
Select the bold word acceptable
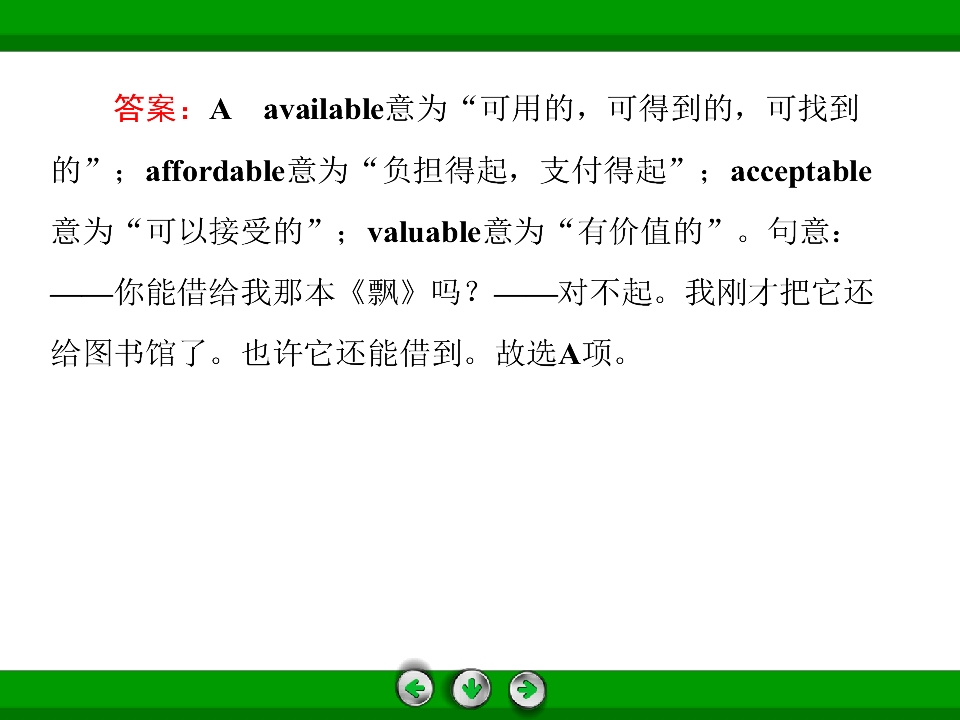point(801,171)
